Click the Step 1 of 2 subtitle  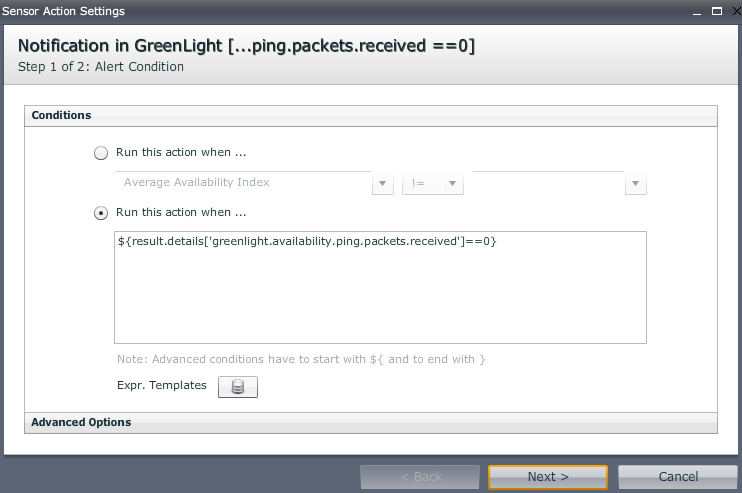coord(101,67)
